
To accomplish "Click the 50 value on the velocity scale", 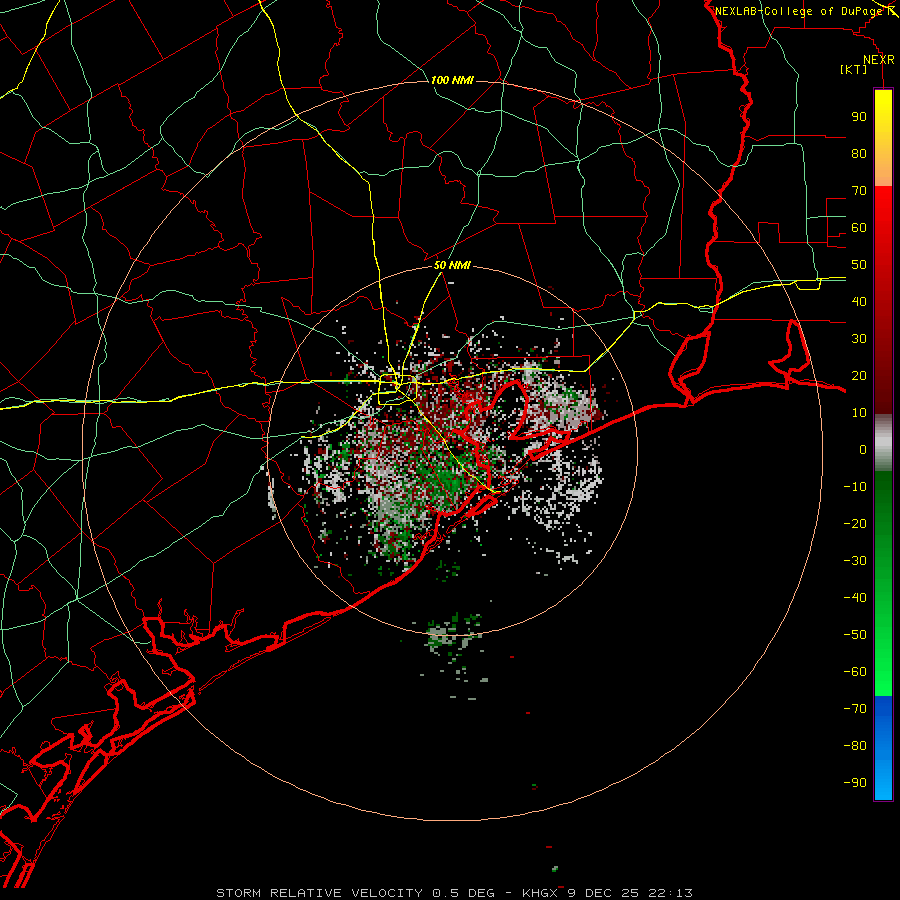I will [859, 265].
